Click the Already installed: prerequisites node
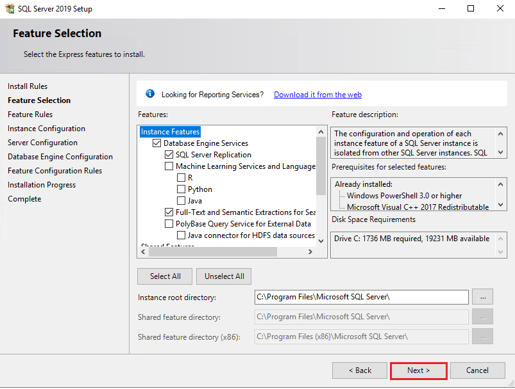The width and height of the screenshot is (515, 389). (364, 184)
